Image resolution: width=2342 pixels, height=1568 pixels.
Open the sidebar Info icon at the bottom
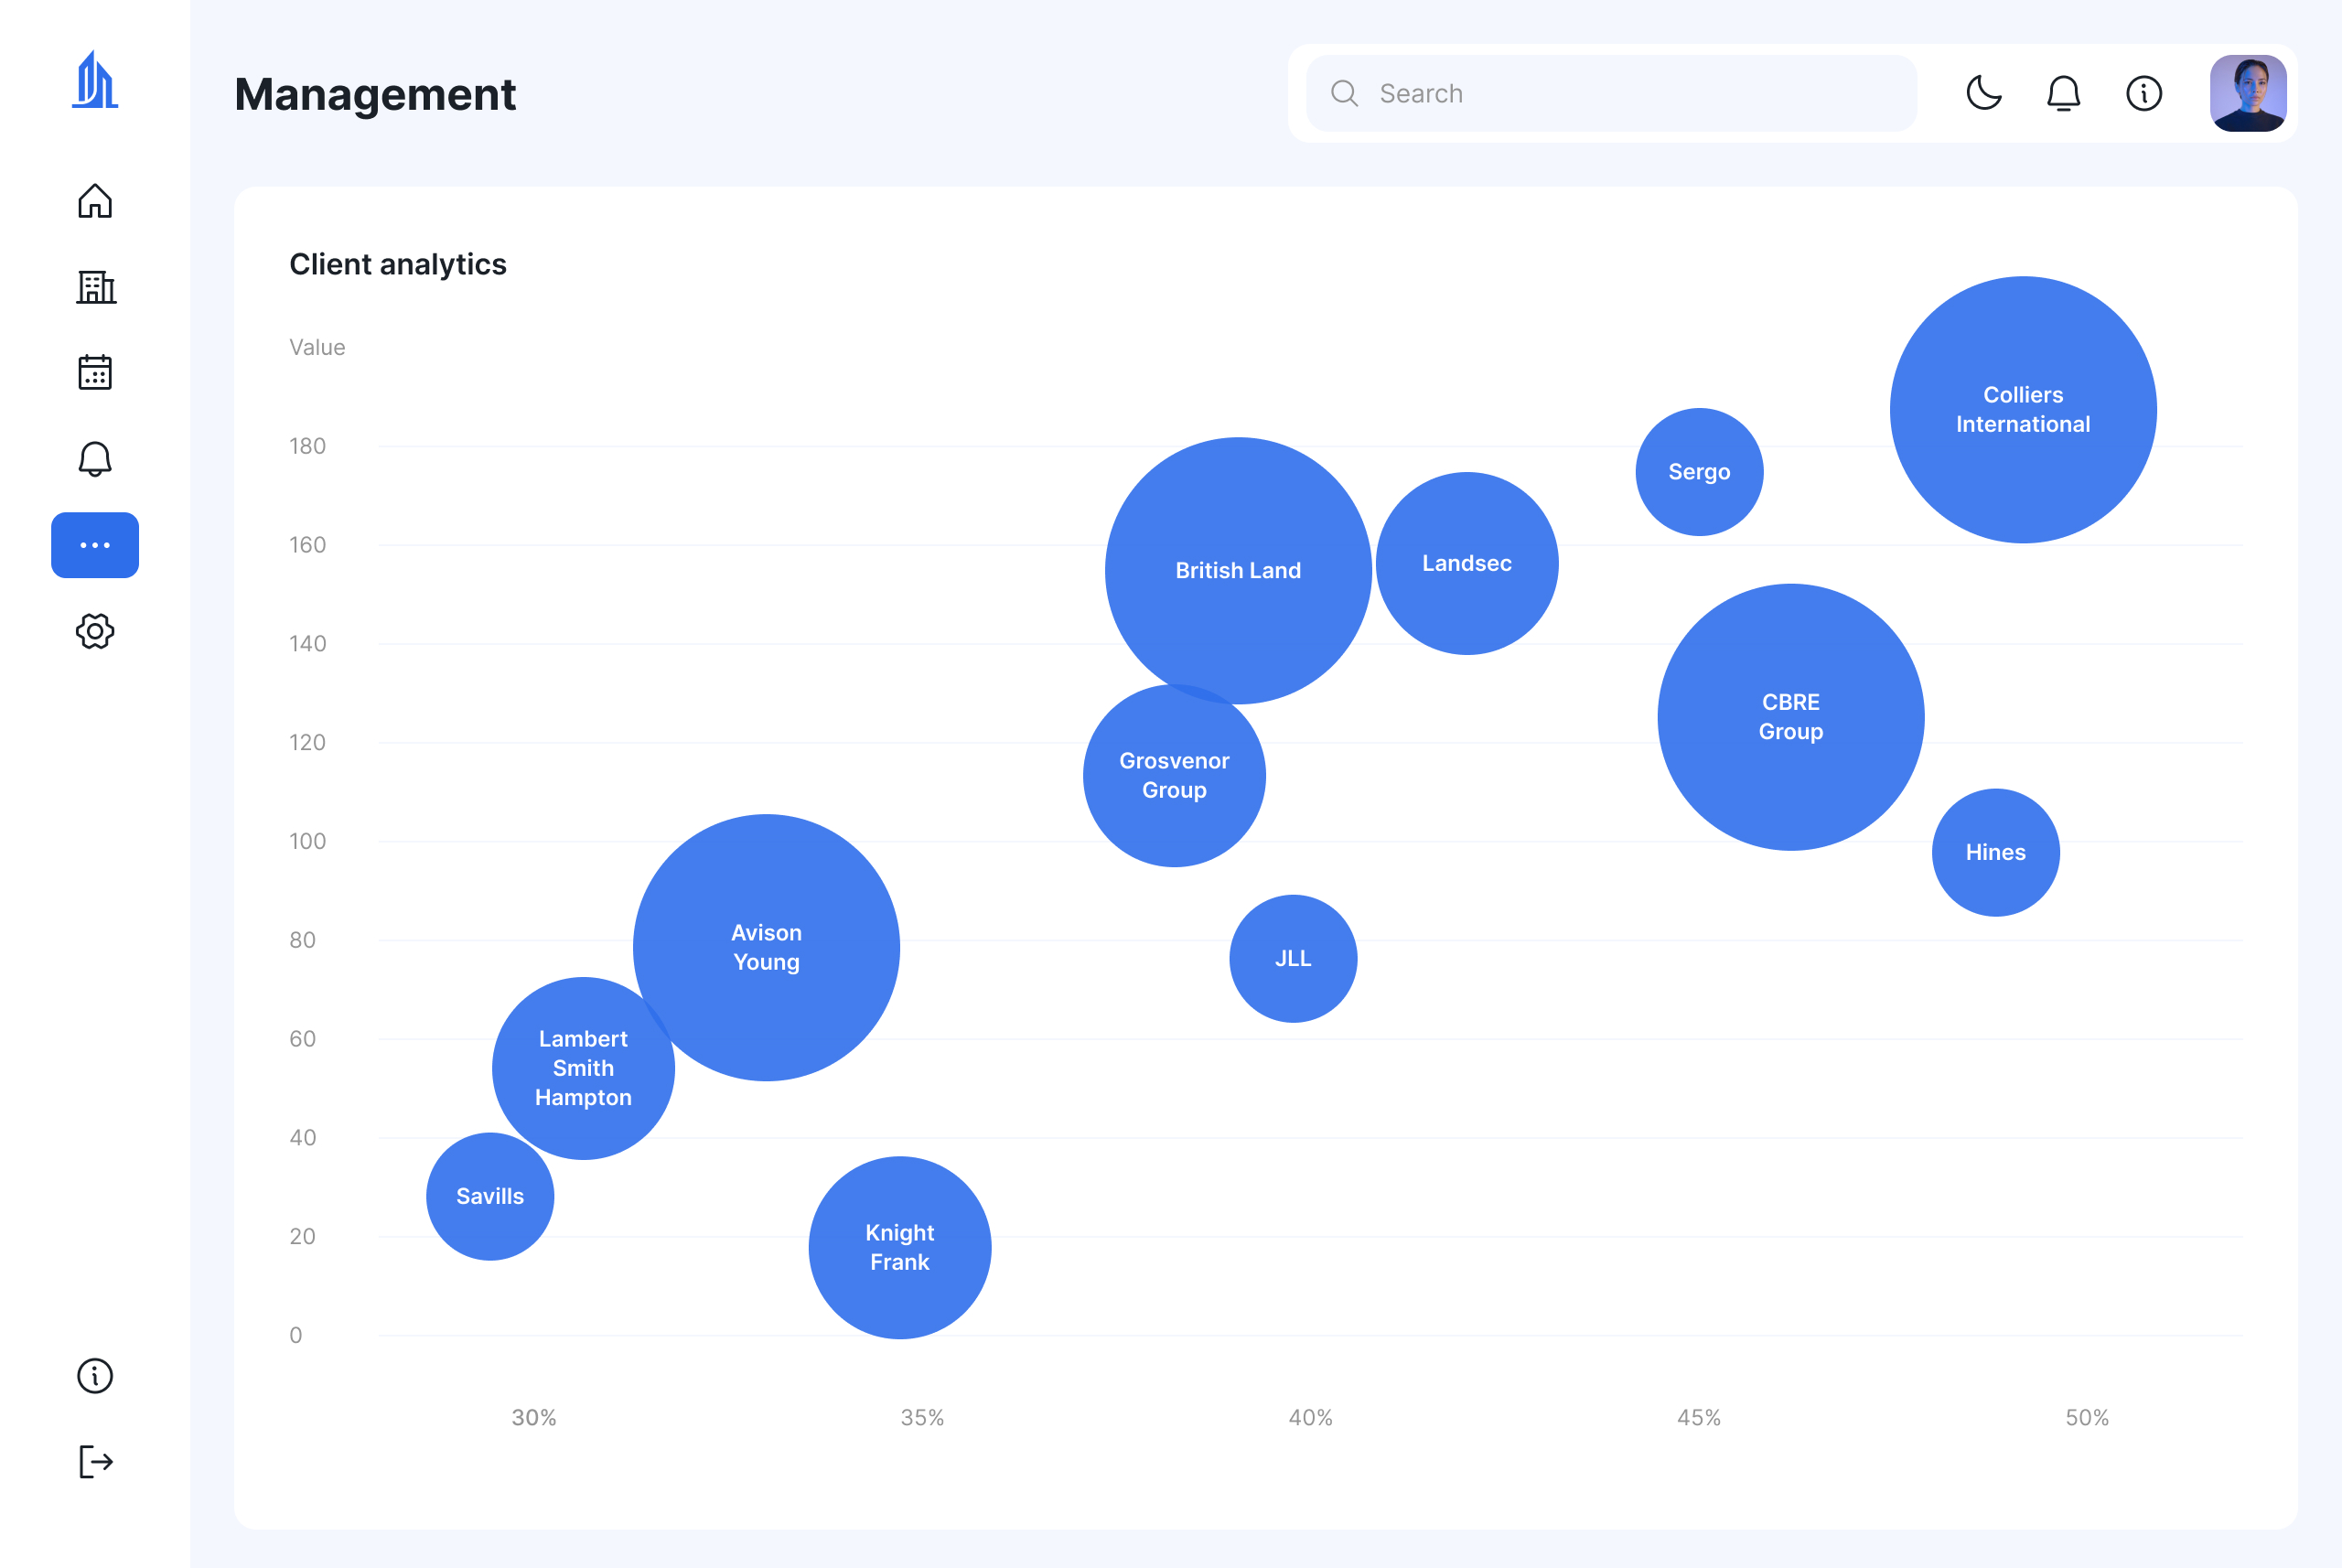(x=95, y=1376)
